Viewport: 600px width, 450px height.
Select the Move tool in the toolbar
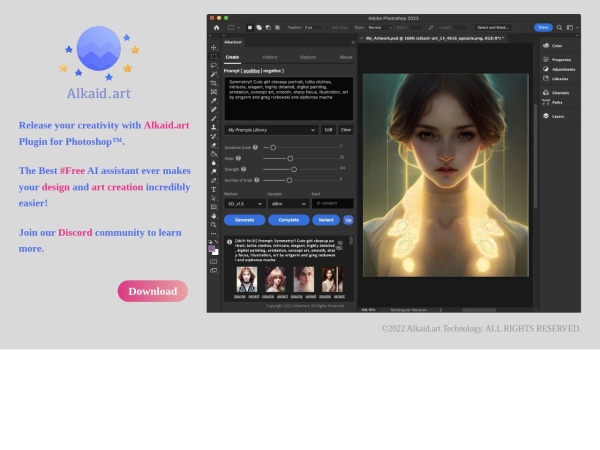pyautogui.click(x=213, y=47)
